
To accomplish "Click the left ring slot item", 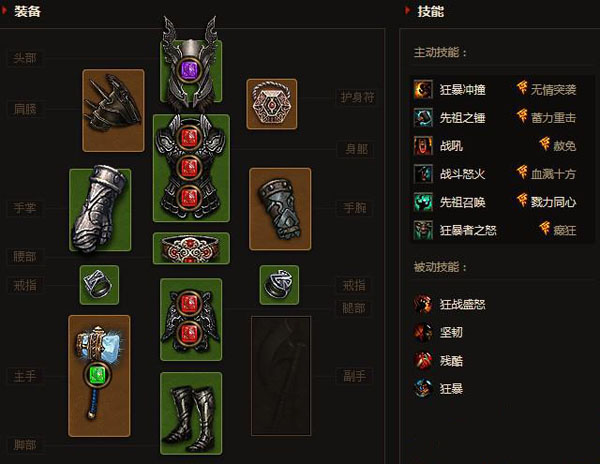I will coord(99,285).
